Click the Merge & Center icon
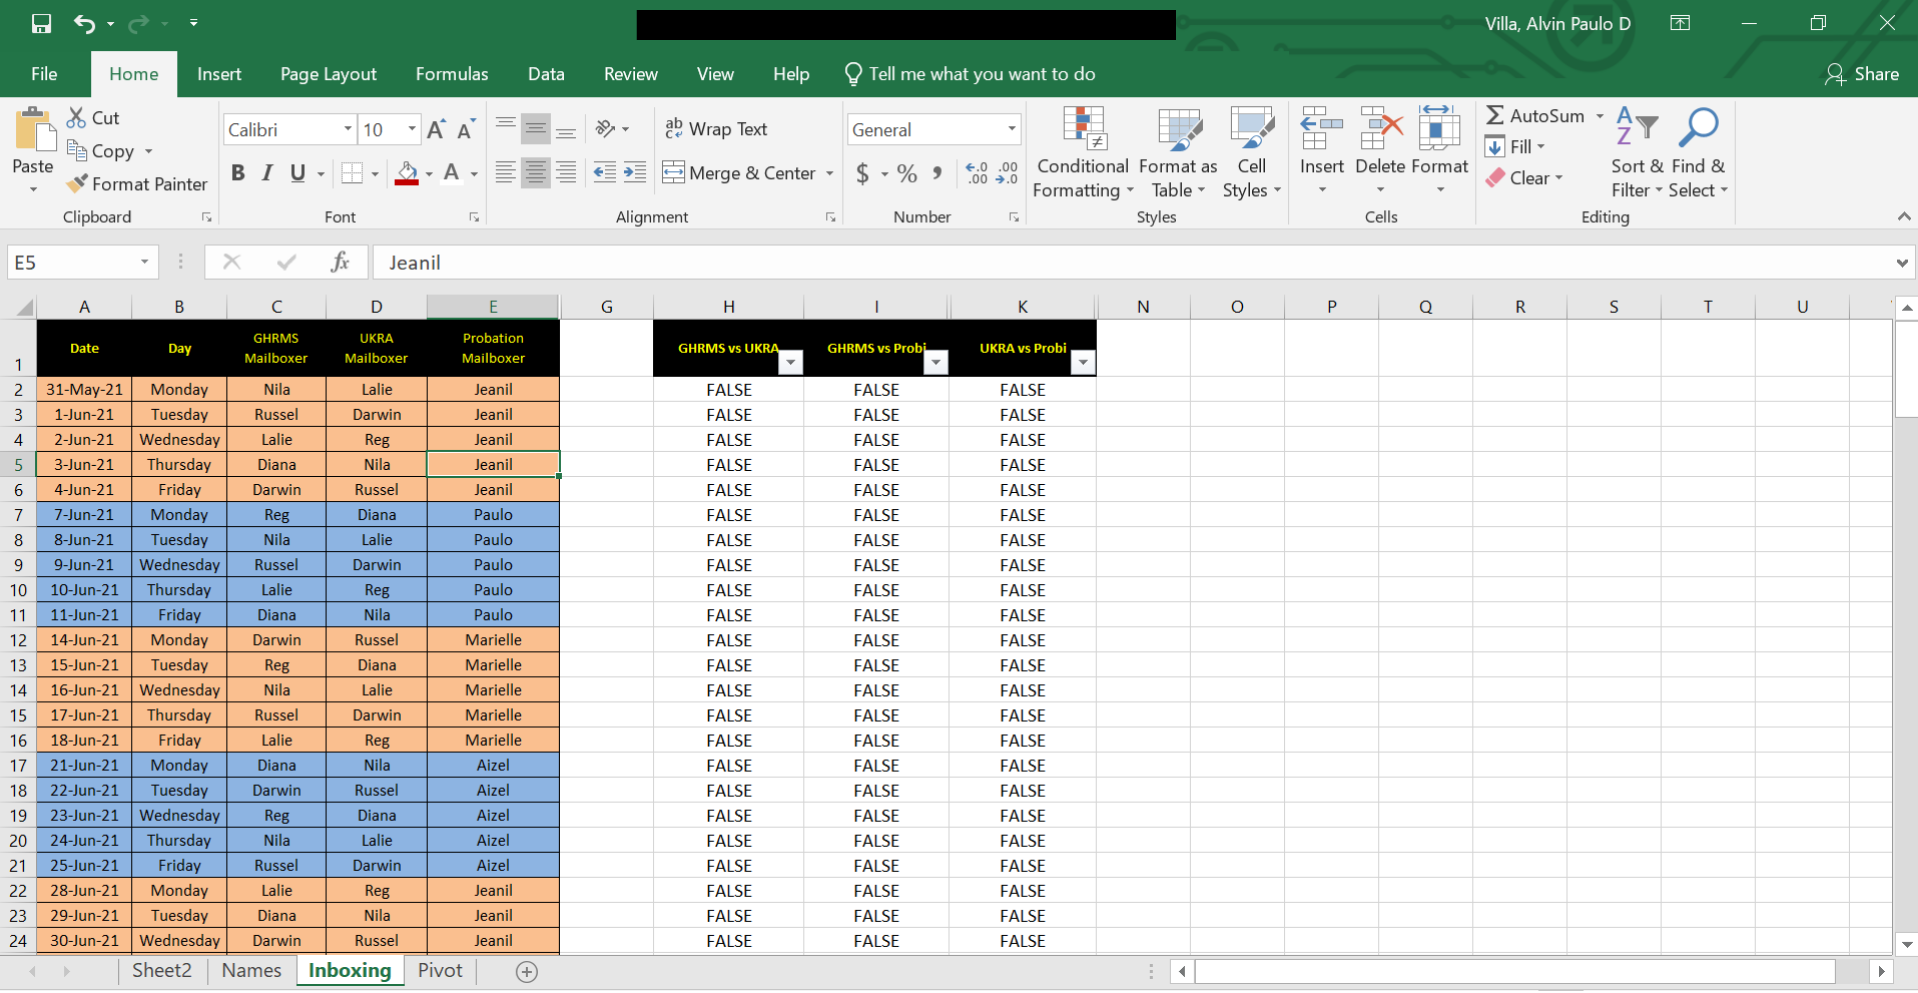This screenshot has width=1918, height=993. click(674, 173)
